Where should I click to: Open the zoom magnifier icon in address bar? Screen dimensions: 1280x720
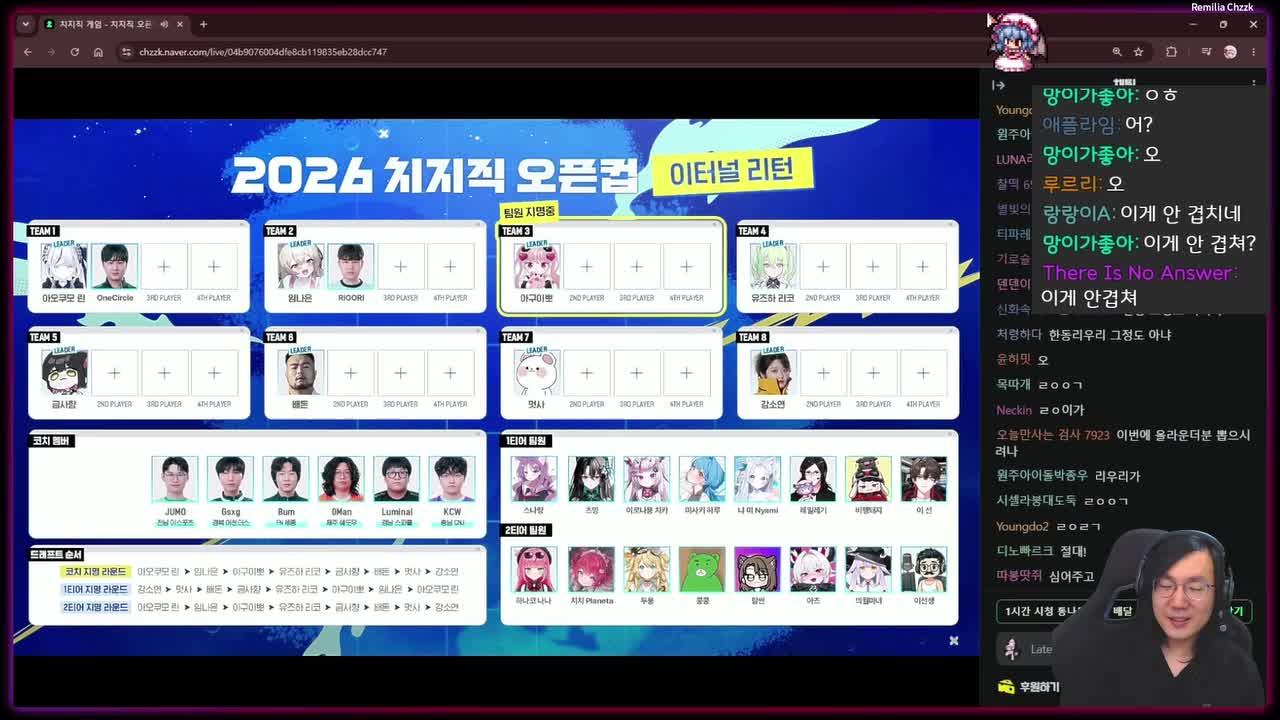(1117, 52)
